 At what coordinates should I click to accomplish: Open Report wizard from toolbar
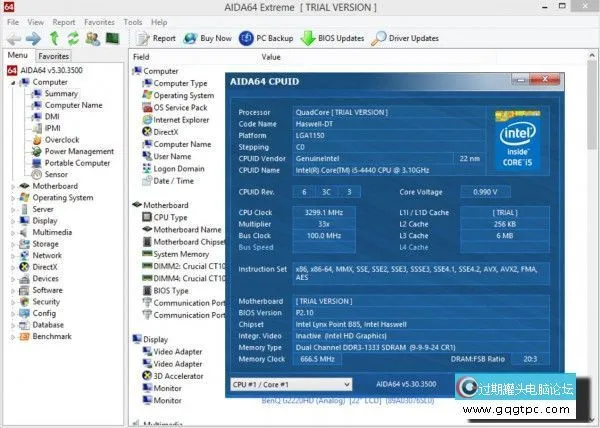155,39
